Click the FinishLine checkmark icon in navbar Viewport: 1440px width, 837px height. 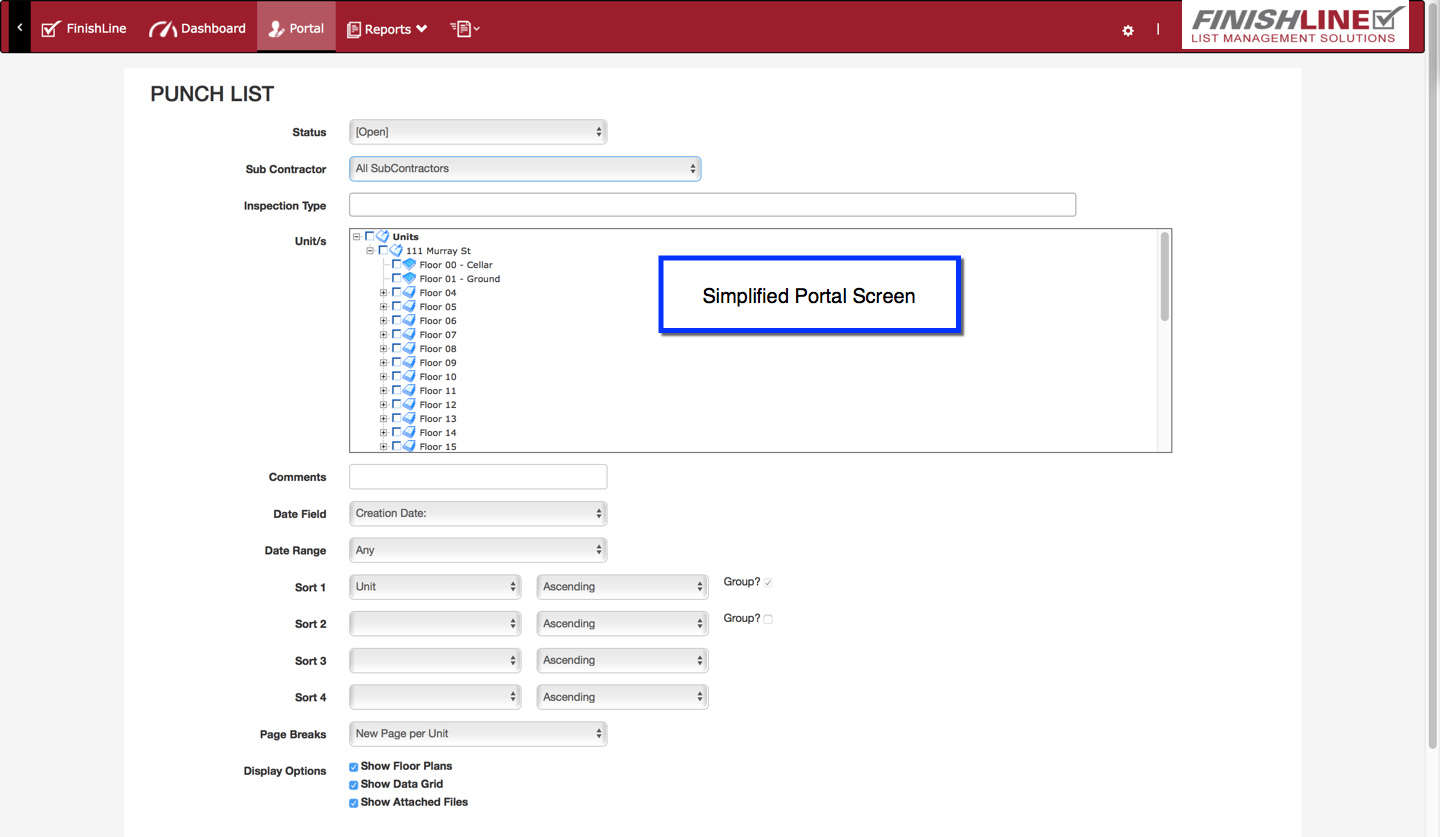tap(51, 29)
